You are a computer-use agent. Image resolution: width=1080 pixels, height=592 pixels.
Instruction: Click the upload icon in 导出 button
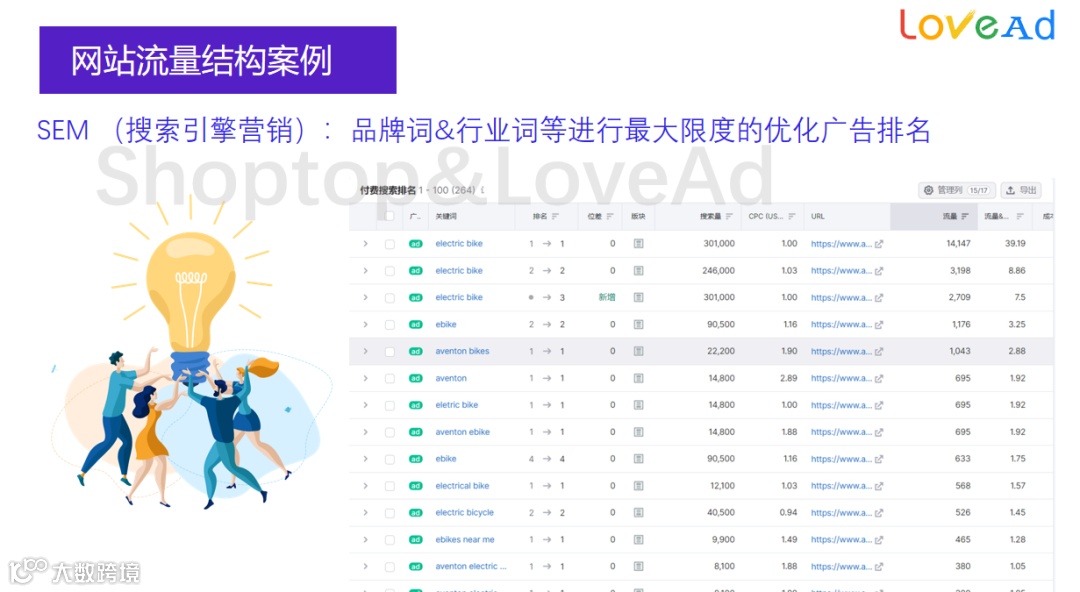pos(1010,190)
